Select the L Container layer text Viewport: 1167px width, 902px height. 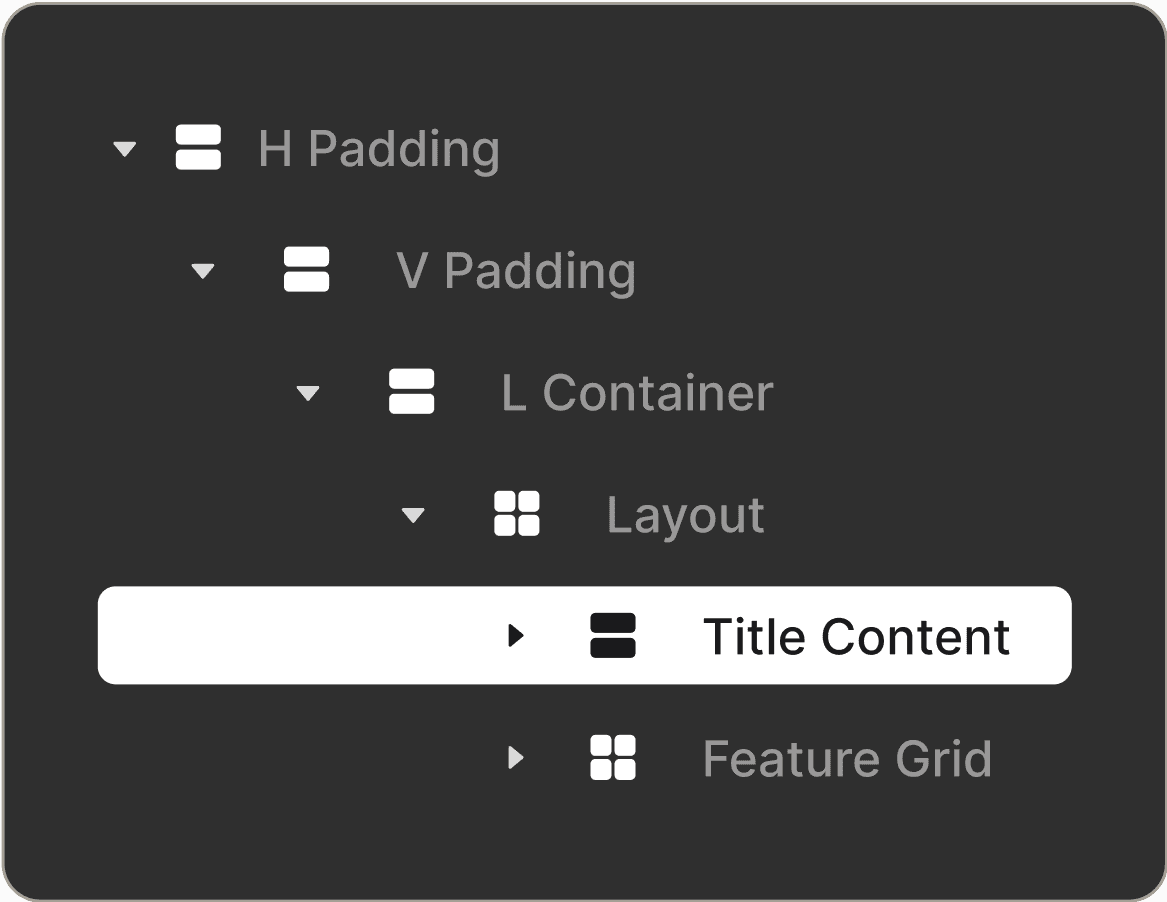(637, 393)
